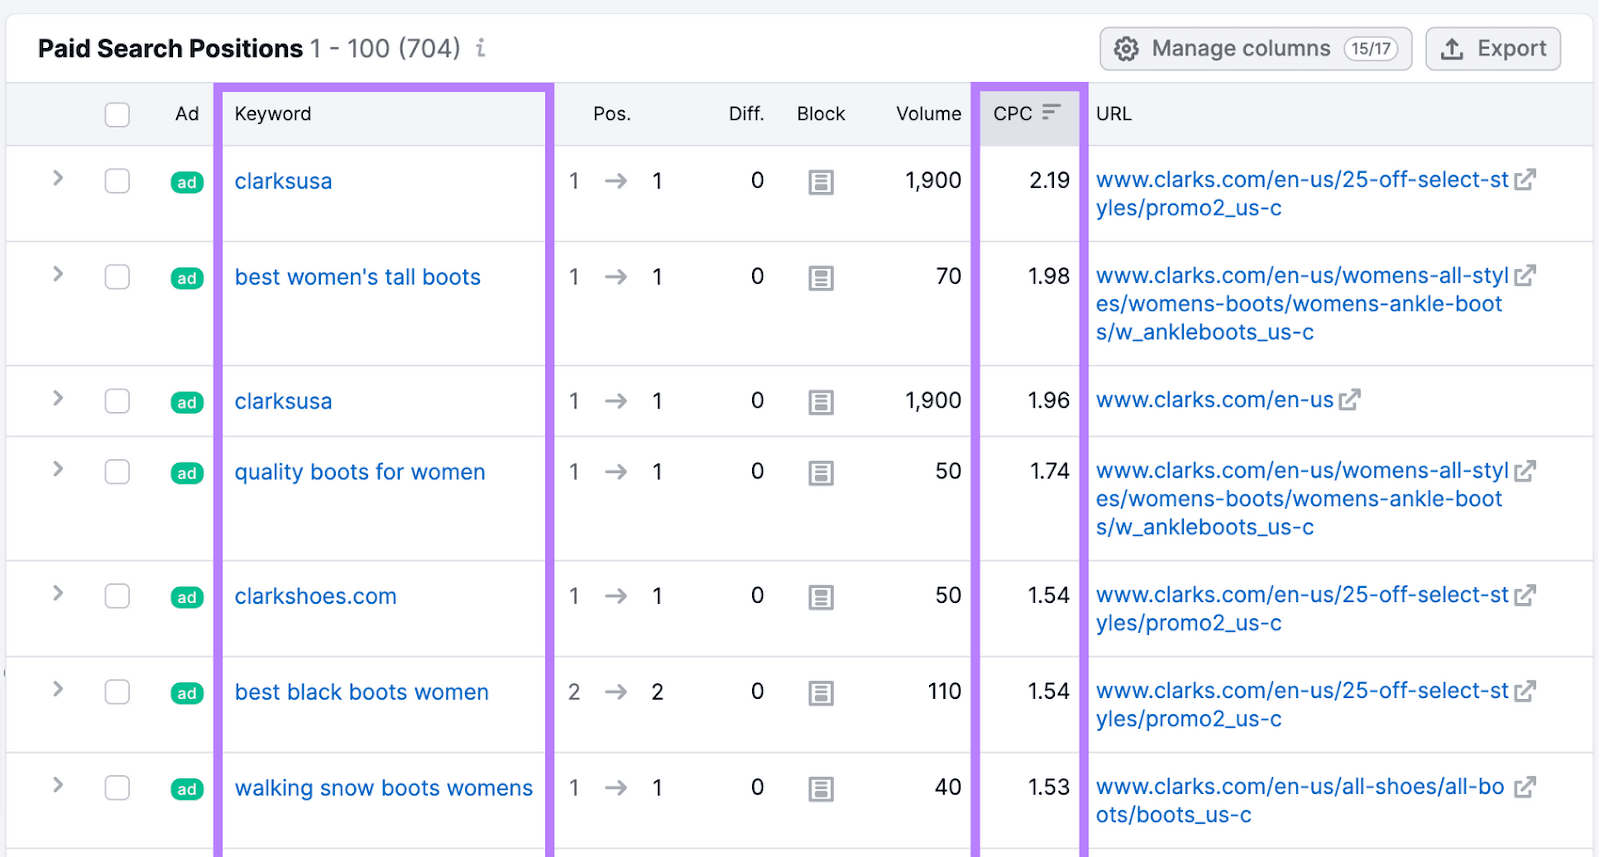Click the ad badge for walking snow boots womens
1600x857 pixels.
coord(187,789)
